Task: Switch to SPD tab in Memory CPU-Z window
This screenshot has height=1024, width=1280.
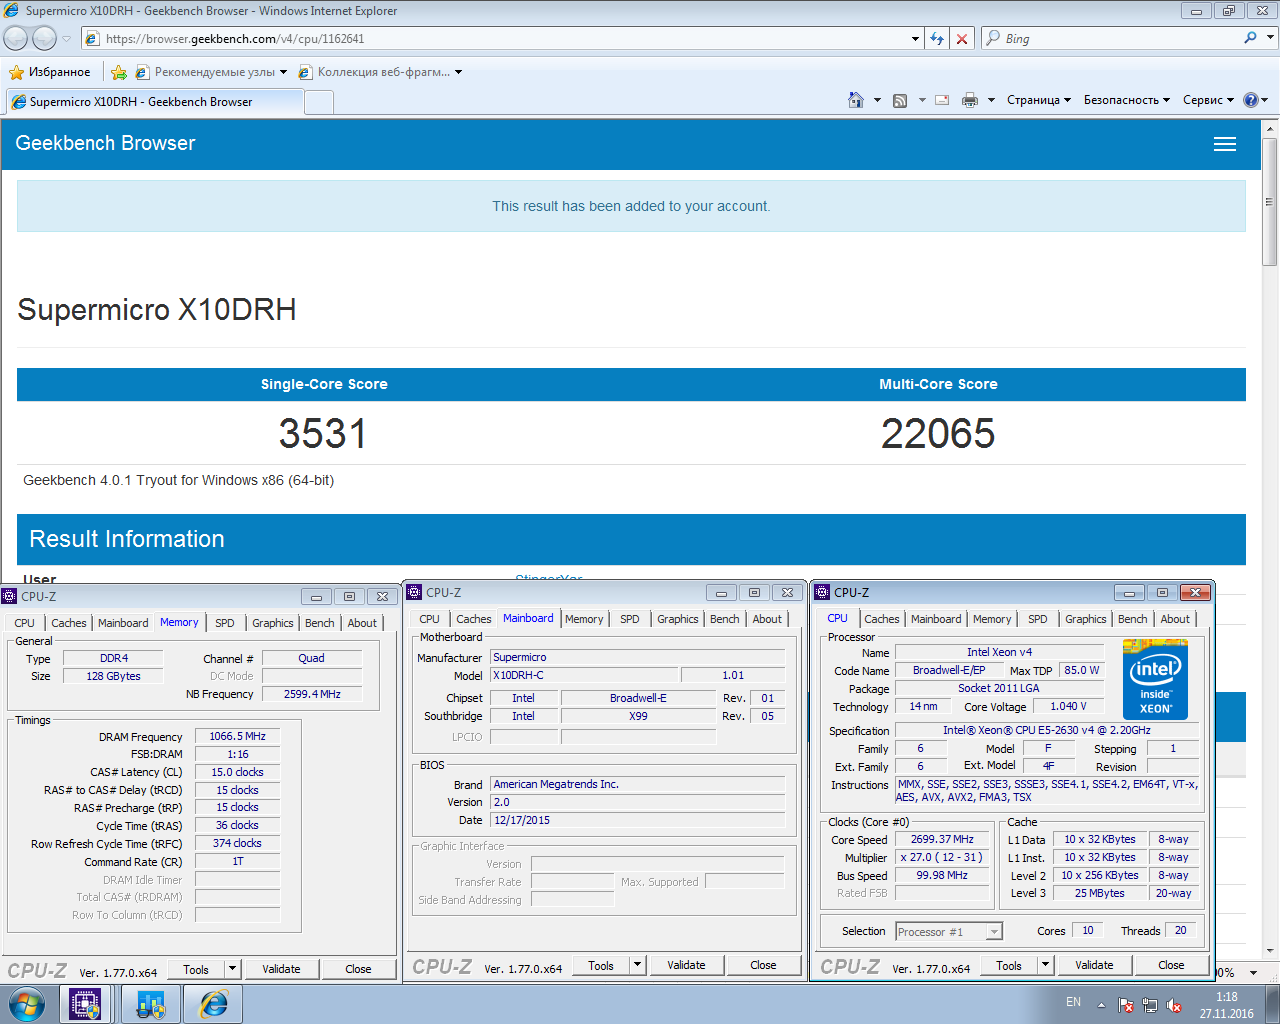Action: pos(225,623)
